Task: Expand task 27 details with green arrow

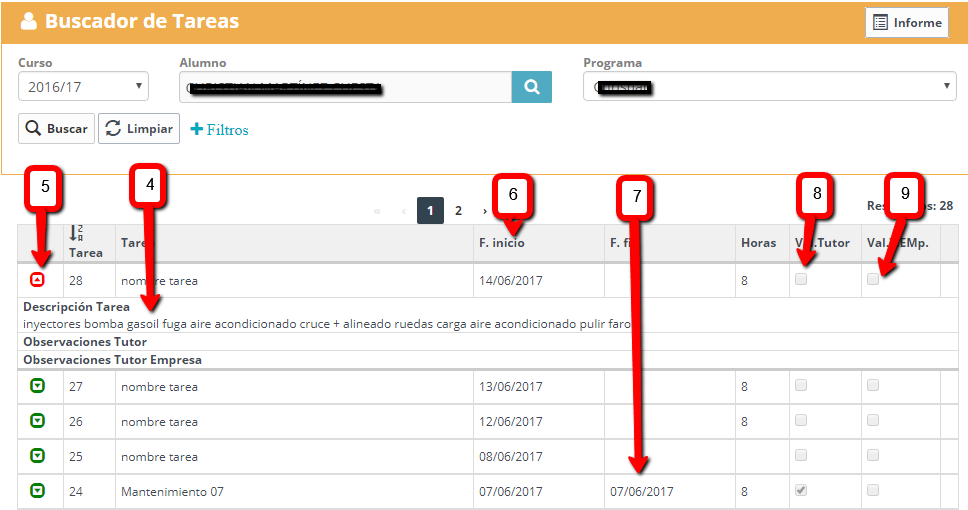Action: pos(37,386)
